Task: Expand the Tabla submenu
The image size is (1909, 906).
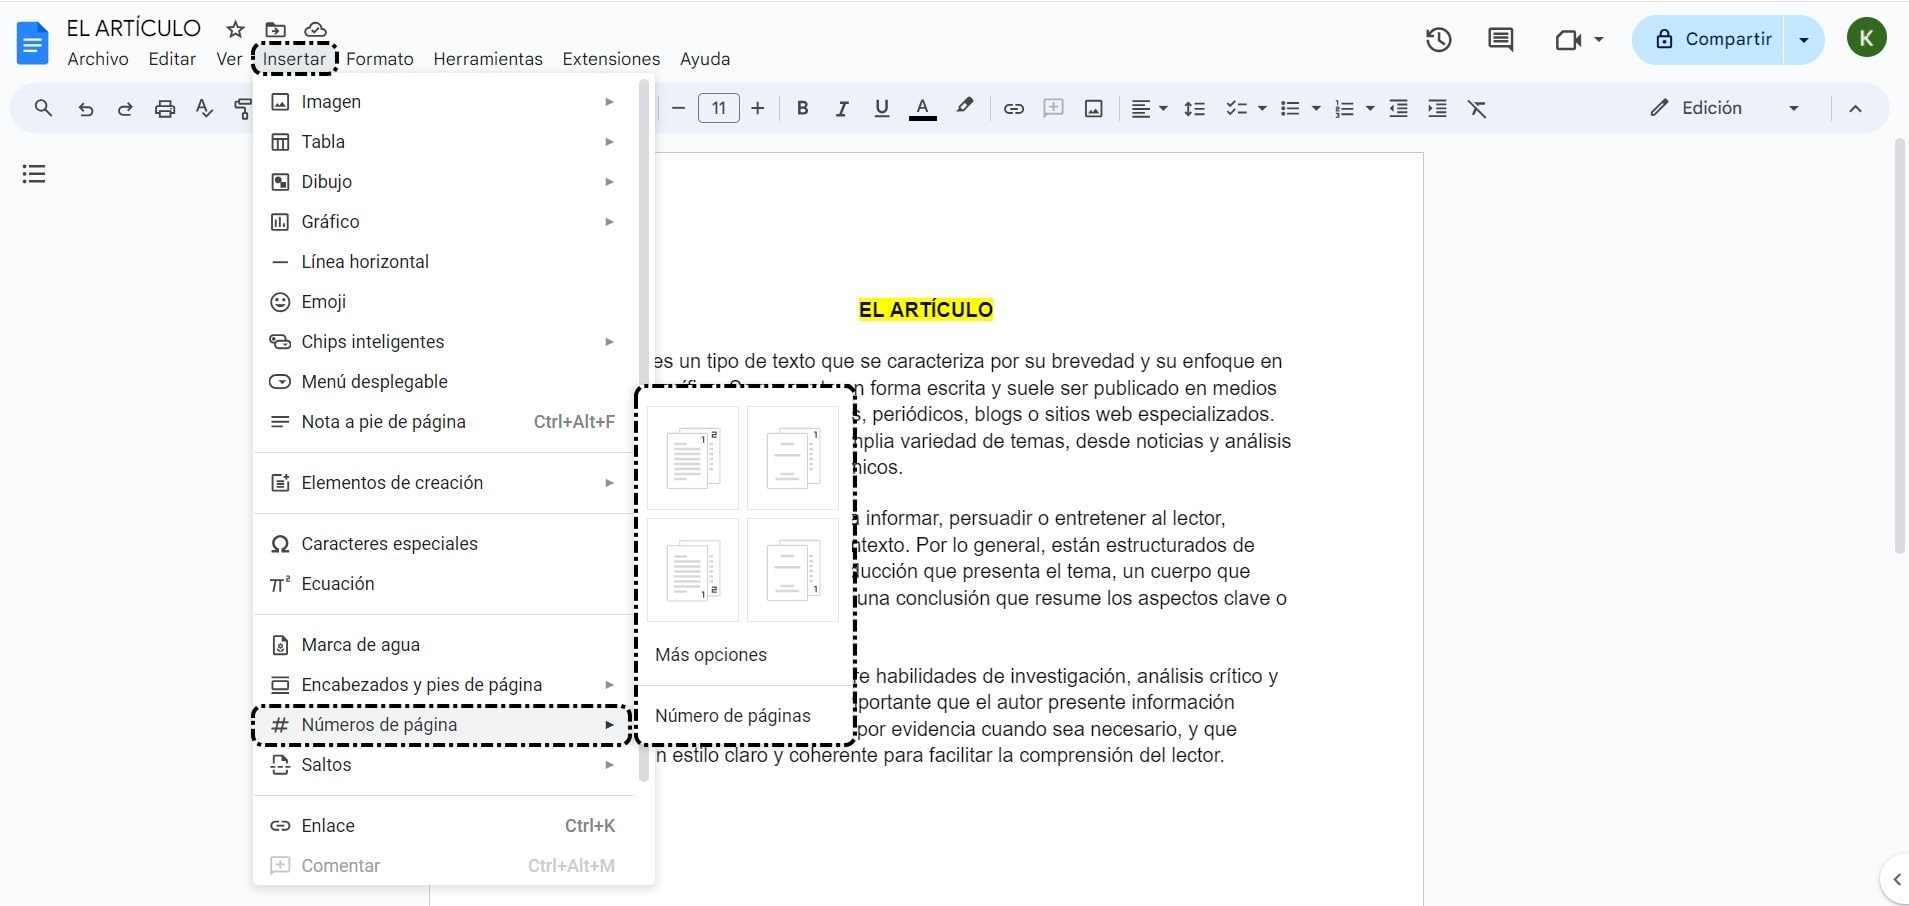Action: (x=444, y=142)
